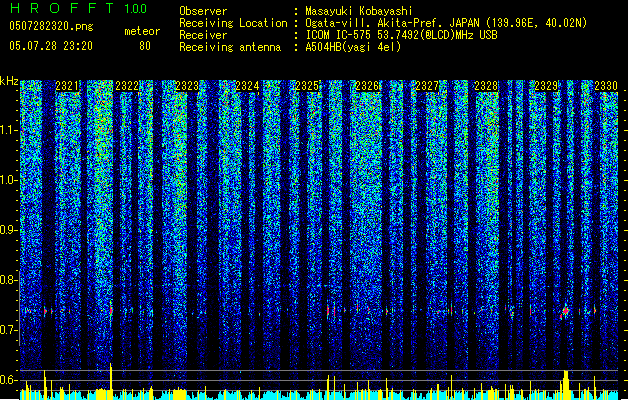Click the 2325 time marker
The height and width of the screenshot is (400, 629).
[307, 86]
